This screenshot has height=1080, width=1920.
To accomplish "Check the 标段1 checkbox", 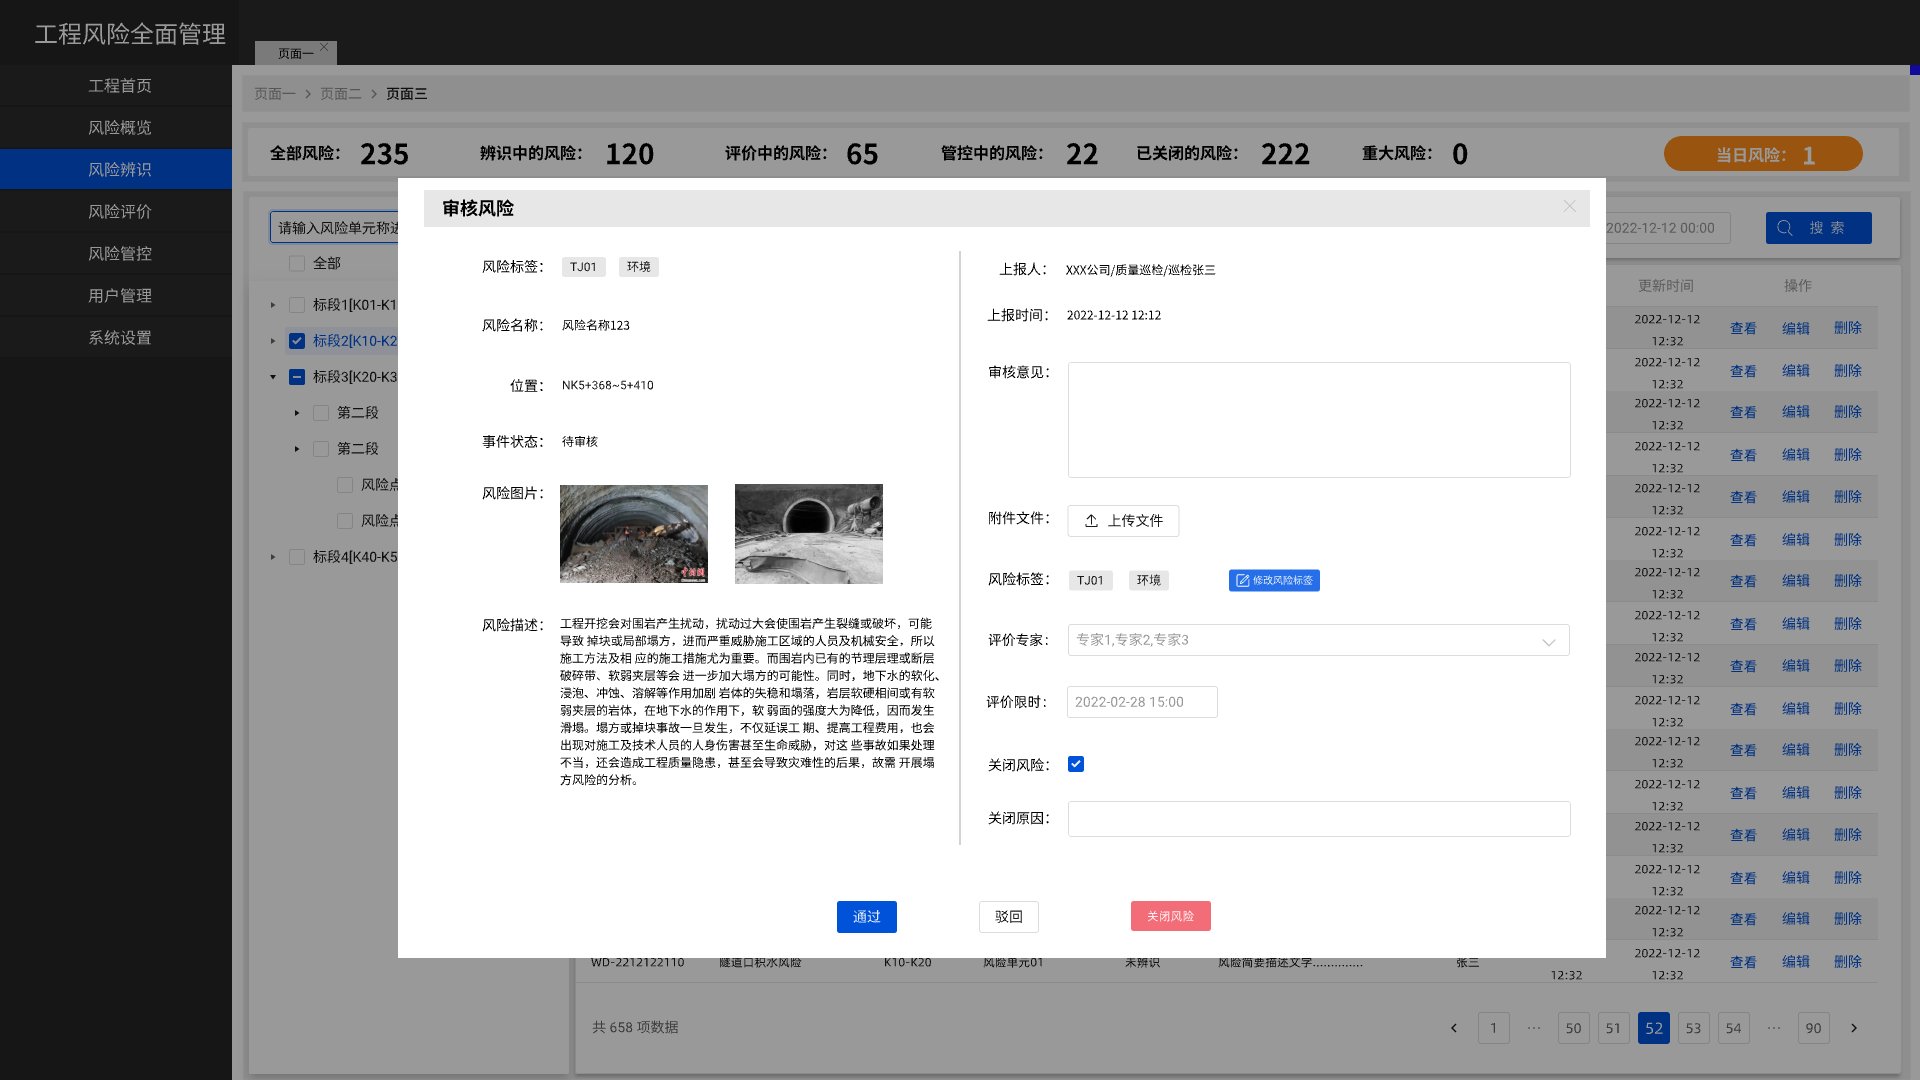I will [x=297, y=305].
